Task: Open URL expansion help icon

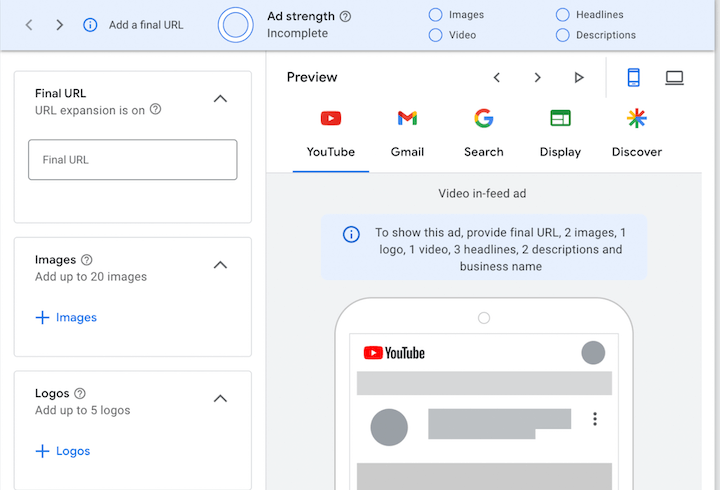Action: pos(156,109)
